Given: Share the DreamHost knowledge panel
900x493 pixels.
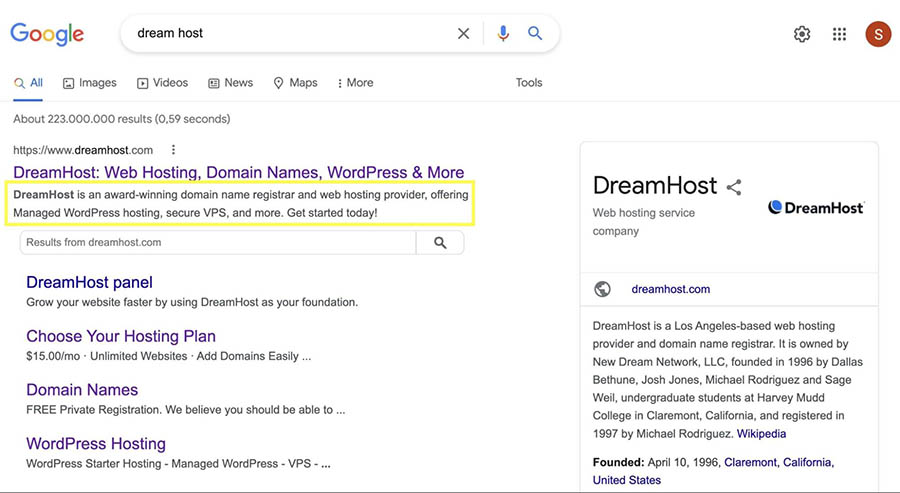Looking at the screenshot, I should point(734,187).
